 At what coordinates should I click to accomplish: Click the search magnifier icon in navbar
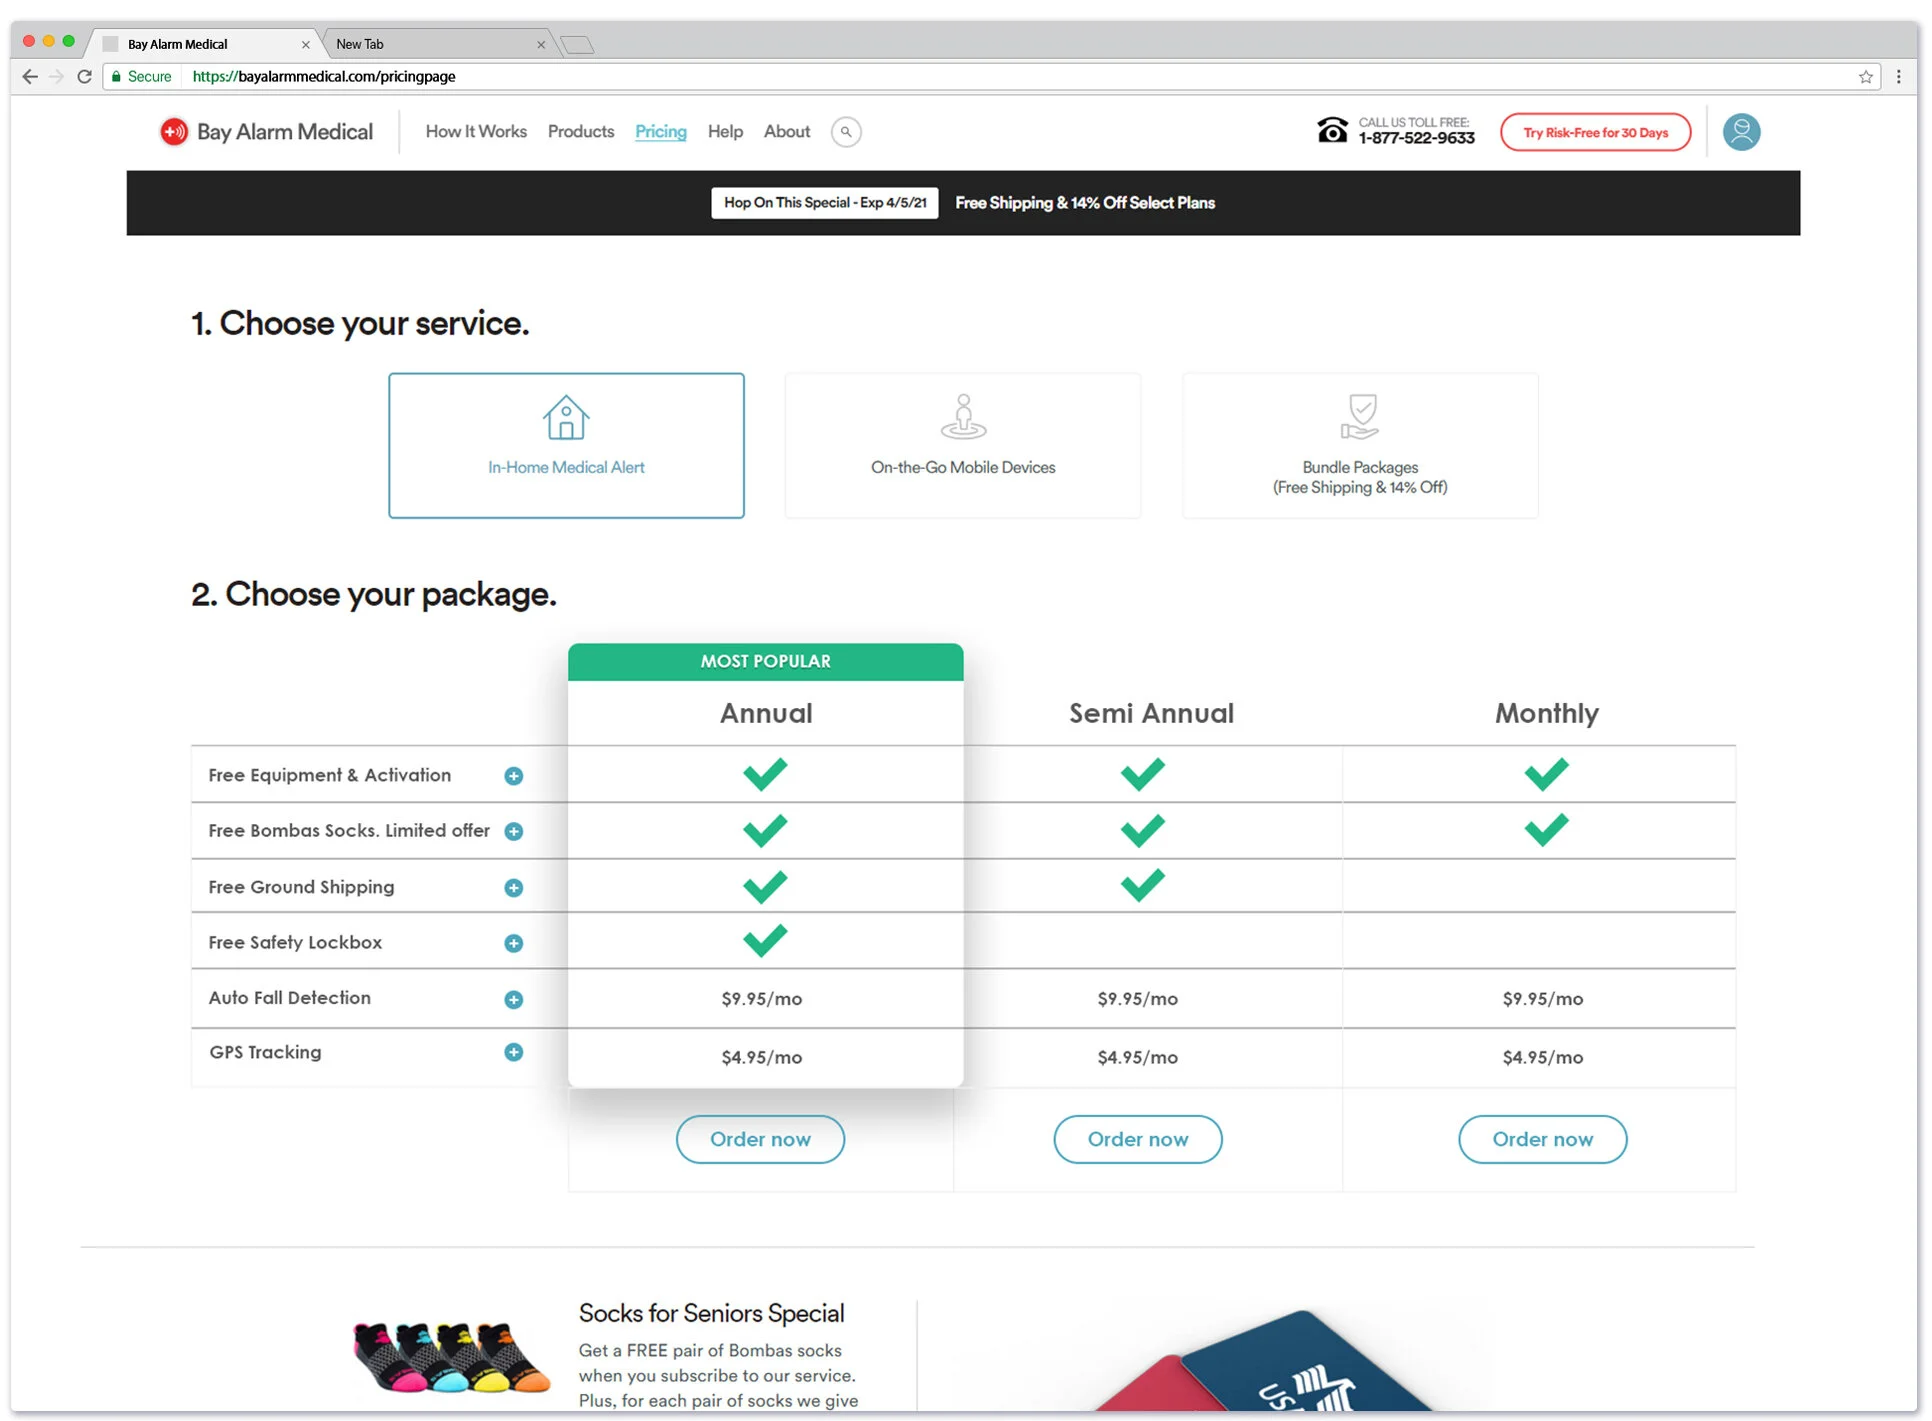pos(845,132)
